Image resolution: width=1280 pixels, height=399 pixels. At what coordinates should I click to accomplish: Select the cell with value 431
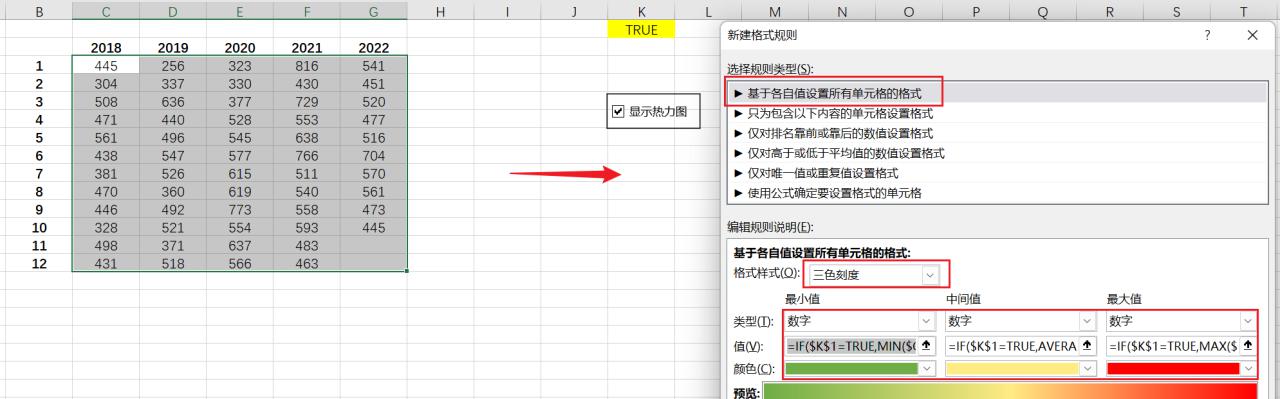106,264
